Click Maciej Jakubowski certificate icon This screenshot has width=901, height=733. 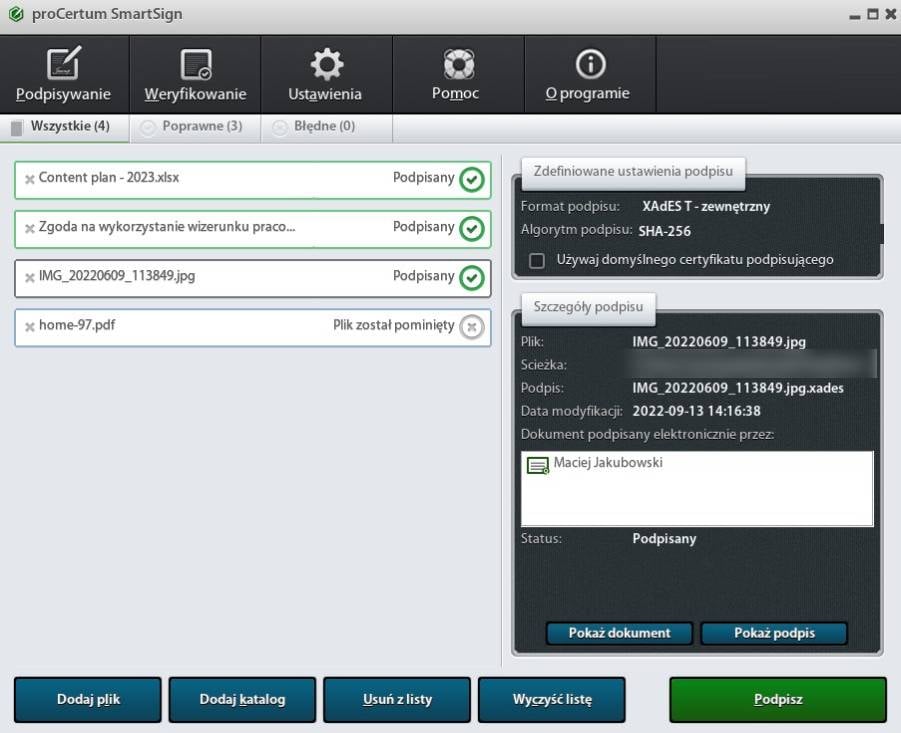tap(538, 465)
